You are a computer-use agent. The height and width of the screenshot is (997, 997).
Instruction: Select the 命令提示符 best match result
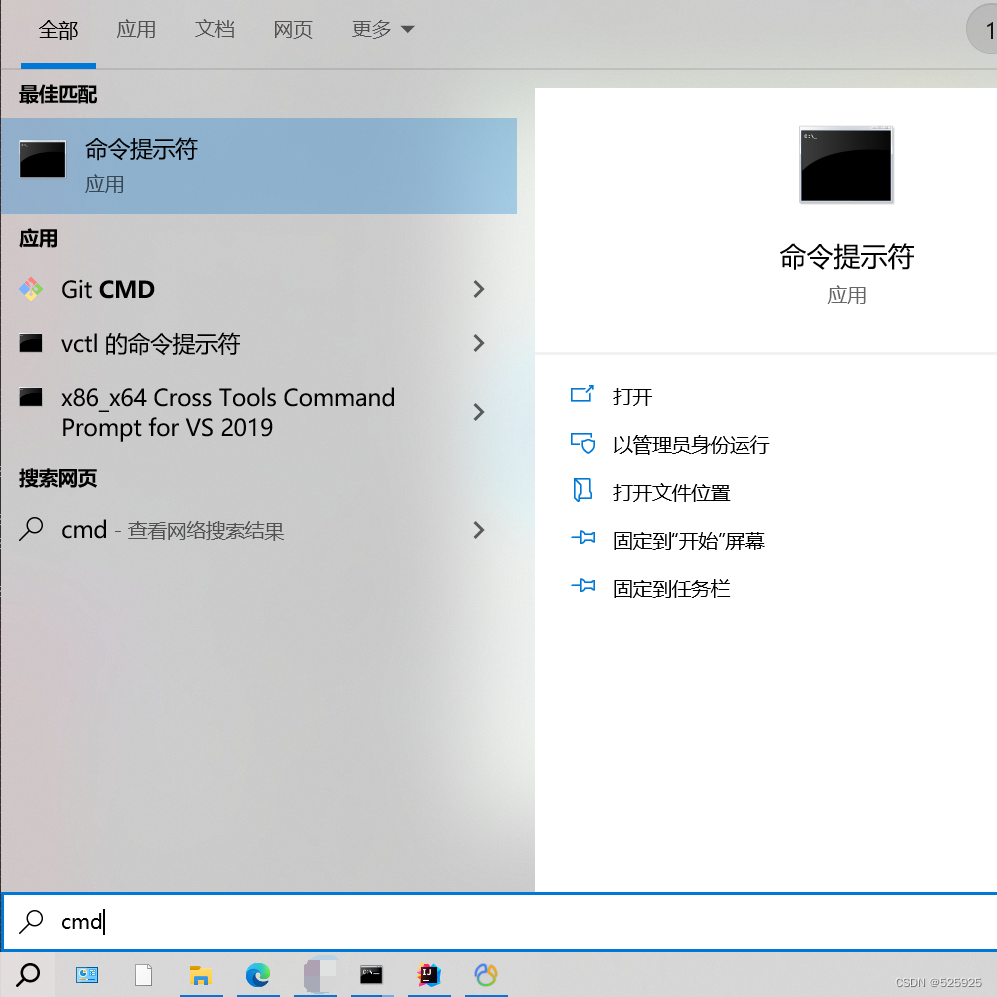259,166
